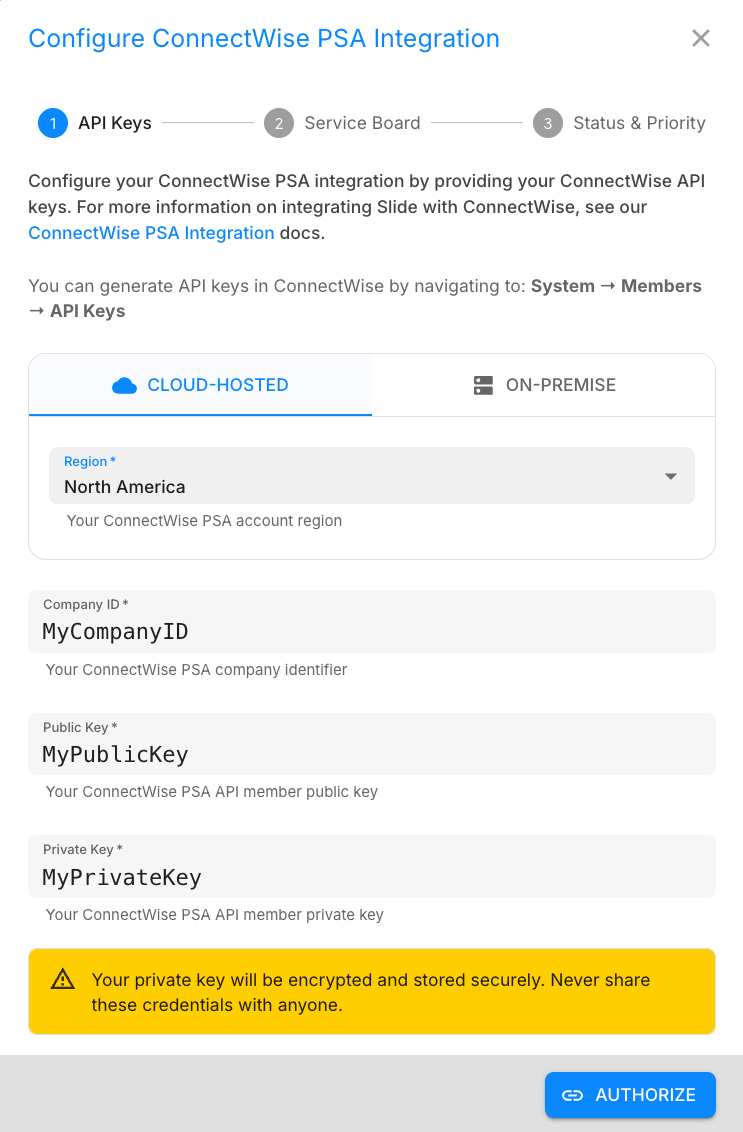Go to the Service Board step label
743x1132 pixels.
tap(362, 123)
